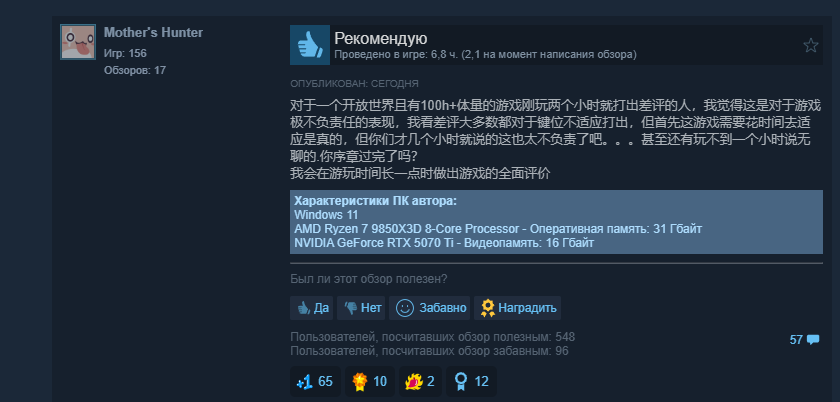Click the Наградить award button
The width and height of the screenshot is (840, 402).
coord(518,308)
